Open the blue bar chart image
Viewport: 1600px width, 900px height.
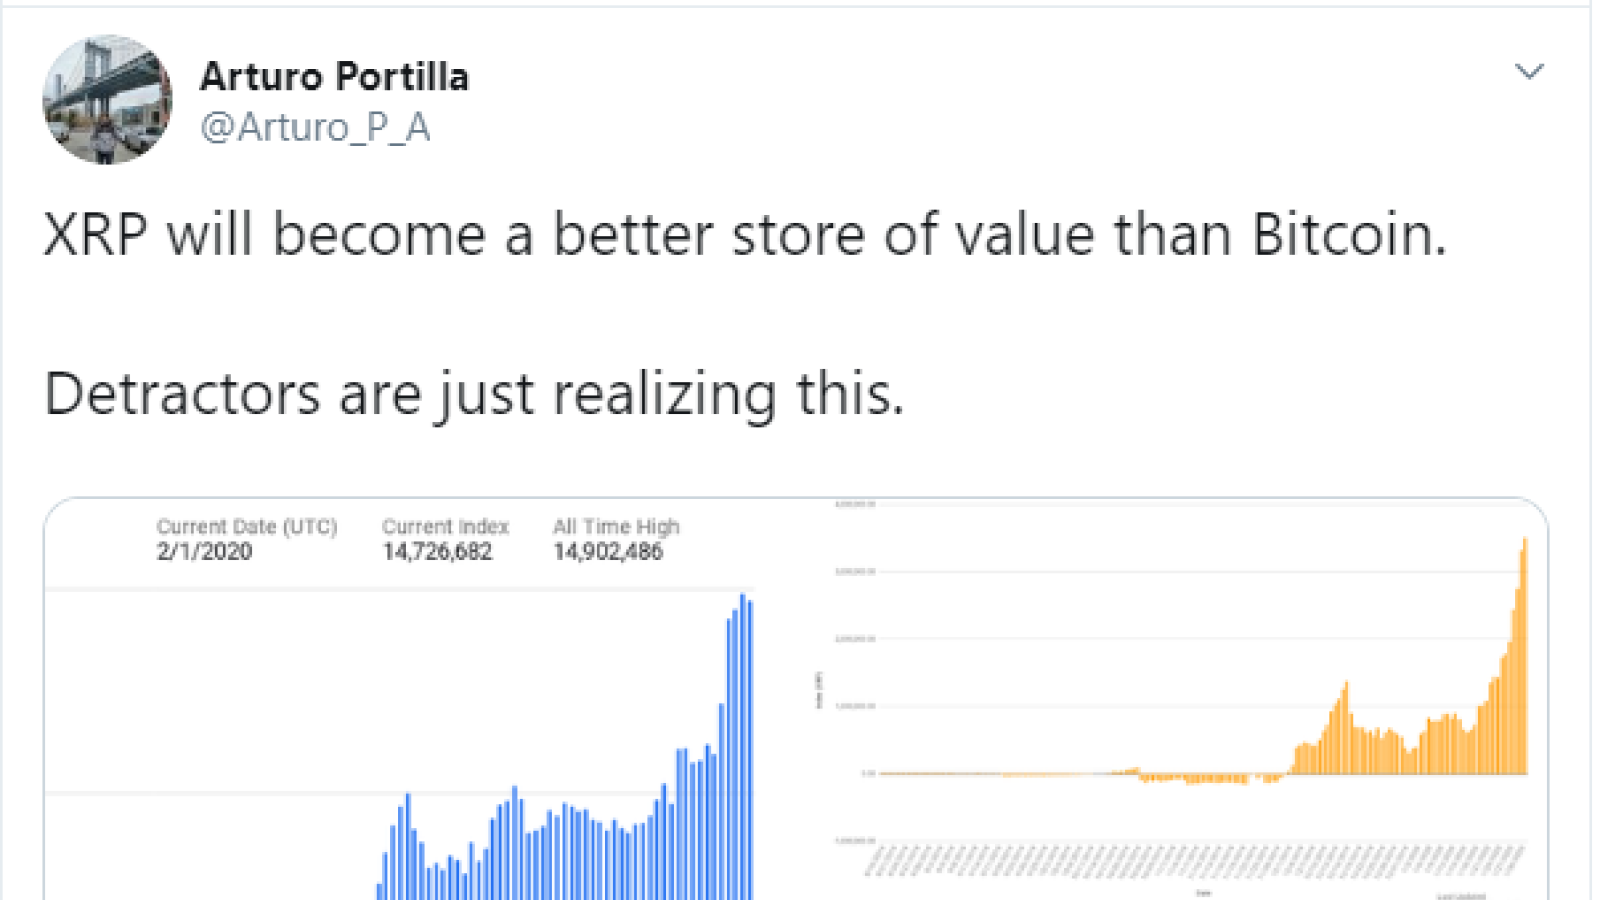400,700
